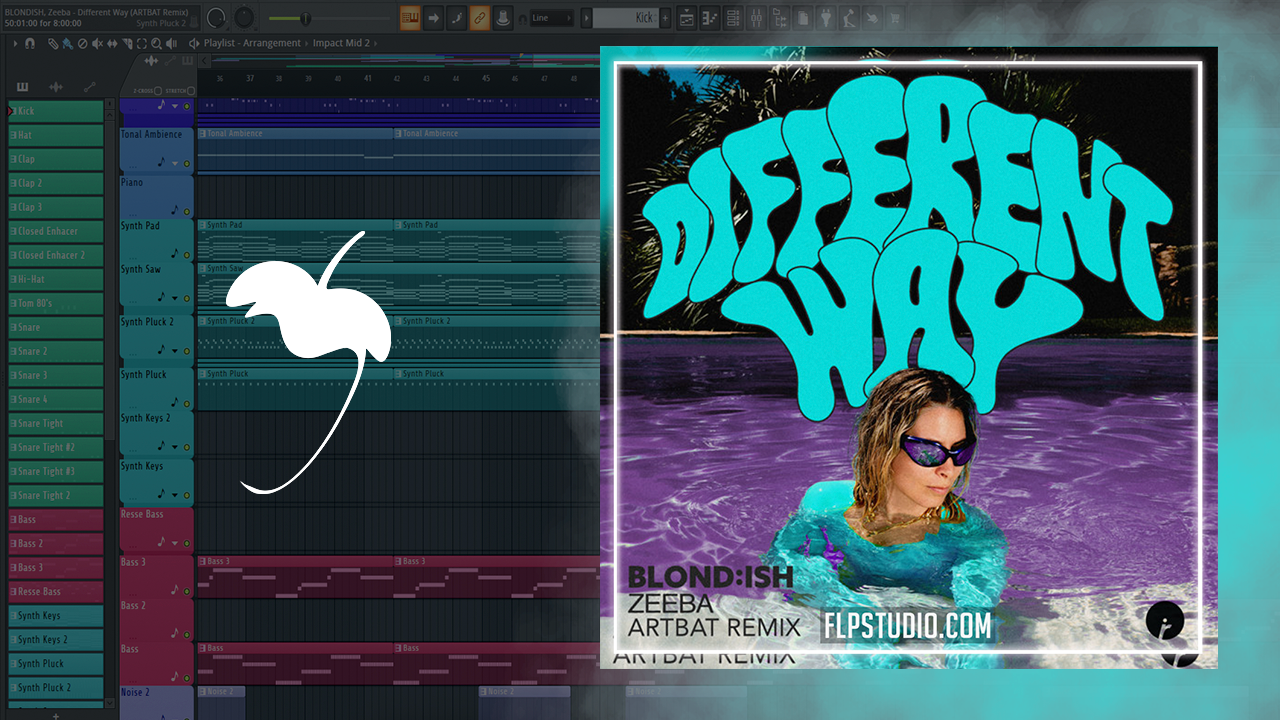
Task: Click the Playlist - Arrangement breadcrumb
Action: [251, 43]
